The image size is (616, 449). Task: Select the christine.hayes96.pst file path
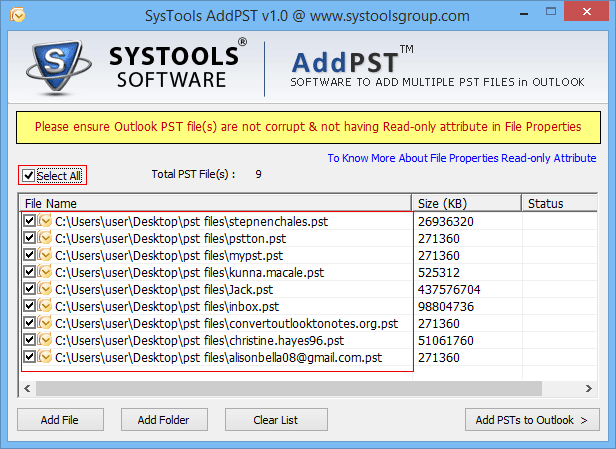coord(200,340)
